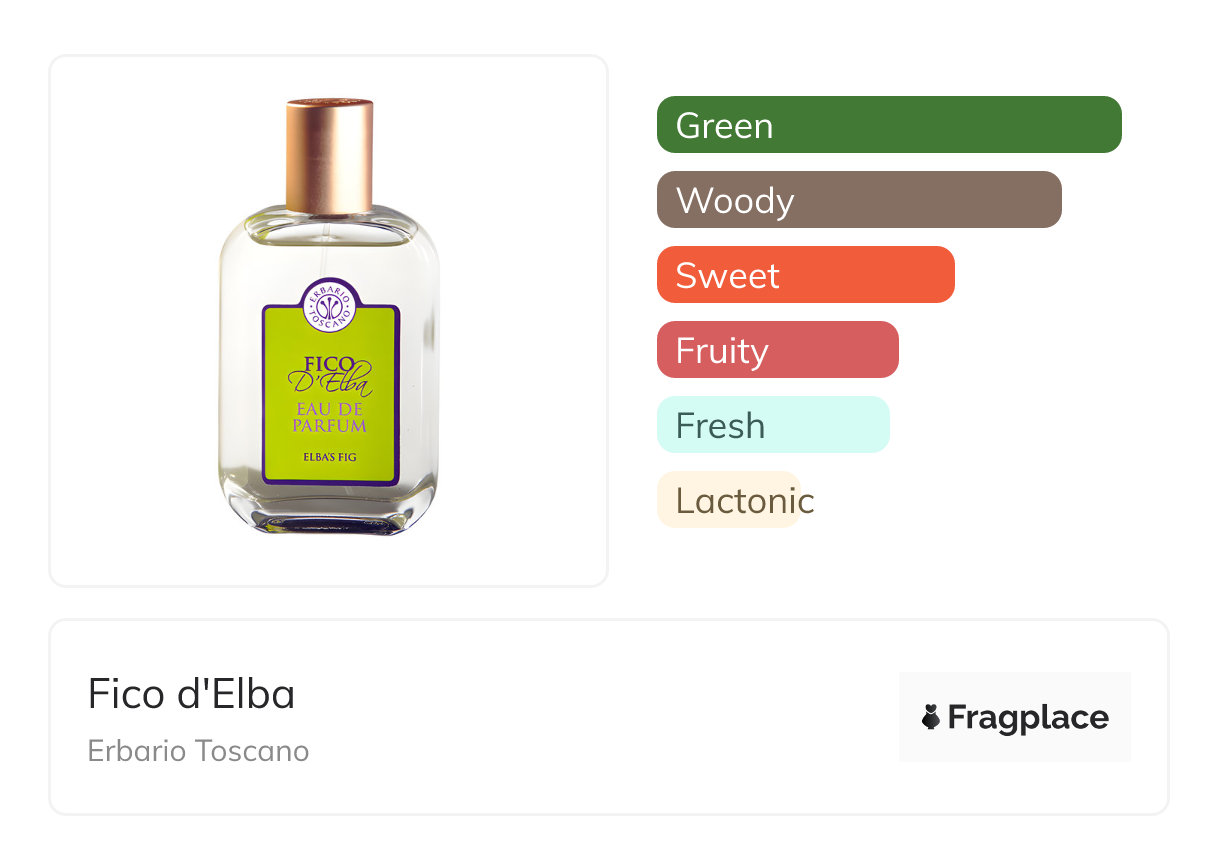Click the 'FICO D'Elba' script on the label

pos(330,374)
